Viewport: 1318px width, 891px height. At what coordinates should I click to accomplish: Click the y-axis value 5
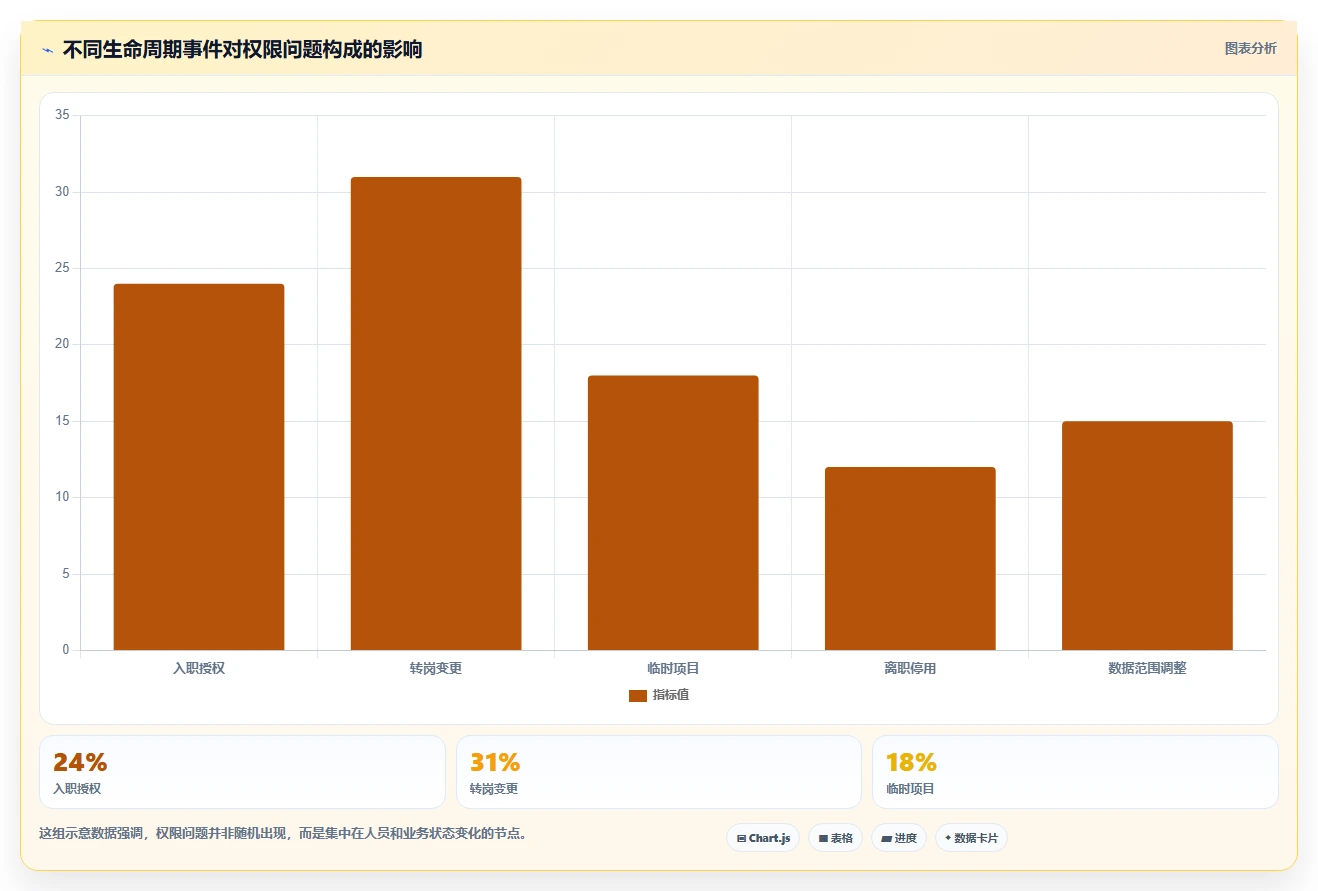click(x=65, y=574)
